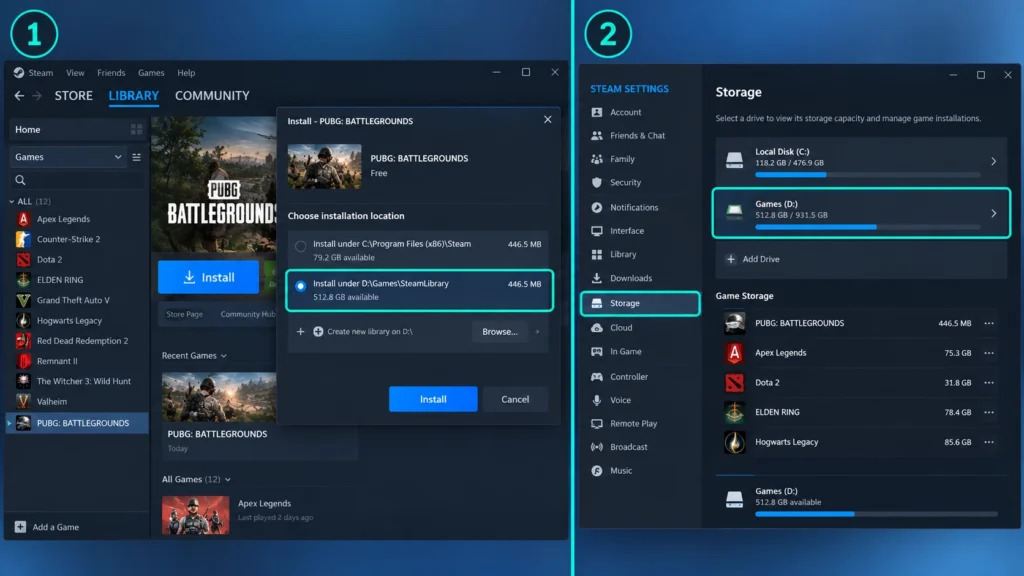Click Home in the library sidebar
Screen dimensions: 1024x576
point(27,129)
